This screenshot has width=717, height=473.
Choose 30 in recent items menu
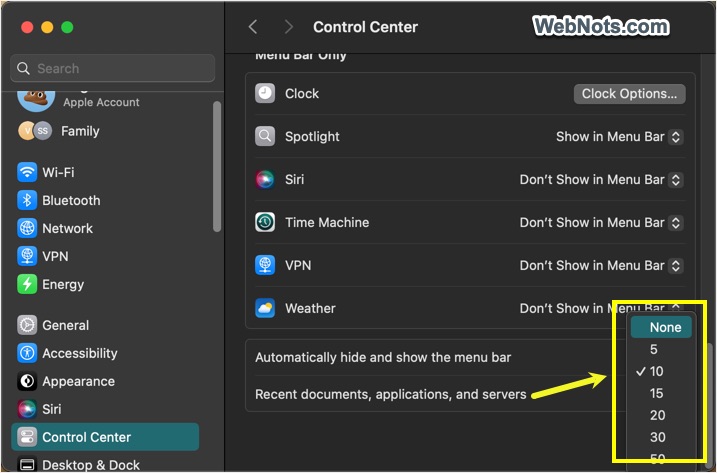(661, 437)
